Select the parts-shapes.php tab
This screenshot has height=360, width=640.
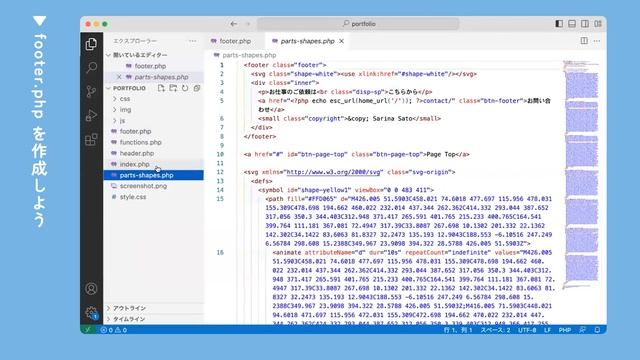(307, 41)
